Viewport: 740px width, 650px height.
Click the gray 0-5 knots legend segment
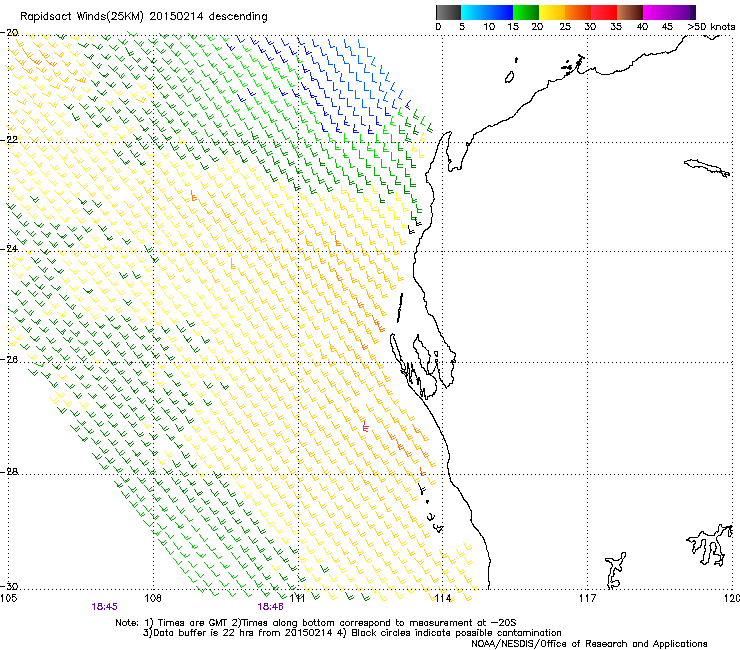coord(448,12)
